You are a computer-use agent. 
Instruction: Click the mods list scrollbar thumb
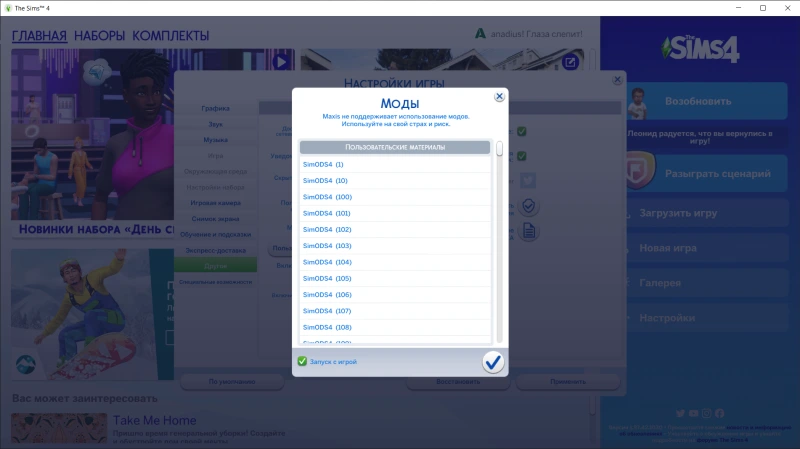tap(499, 148)
